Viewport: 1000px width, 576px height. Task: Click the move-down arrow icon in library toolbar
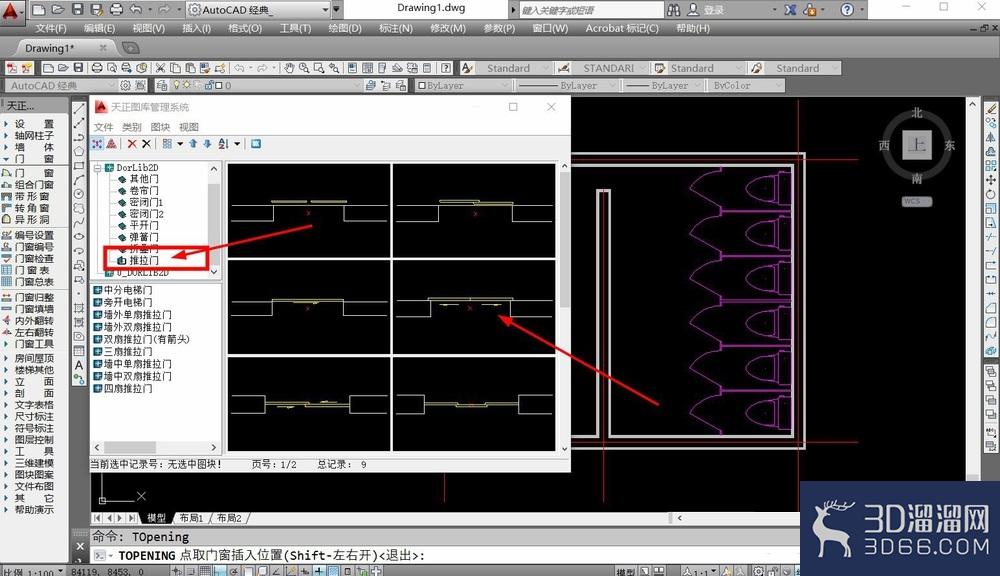tap(207, 144)
